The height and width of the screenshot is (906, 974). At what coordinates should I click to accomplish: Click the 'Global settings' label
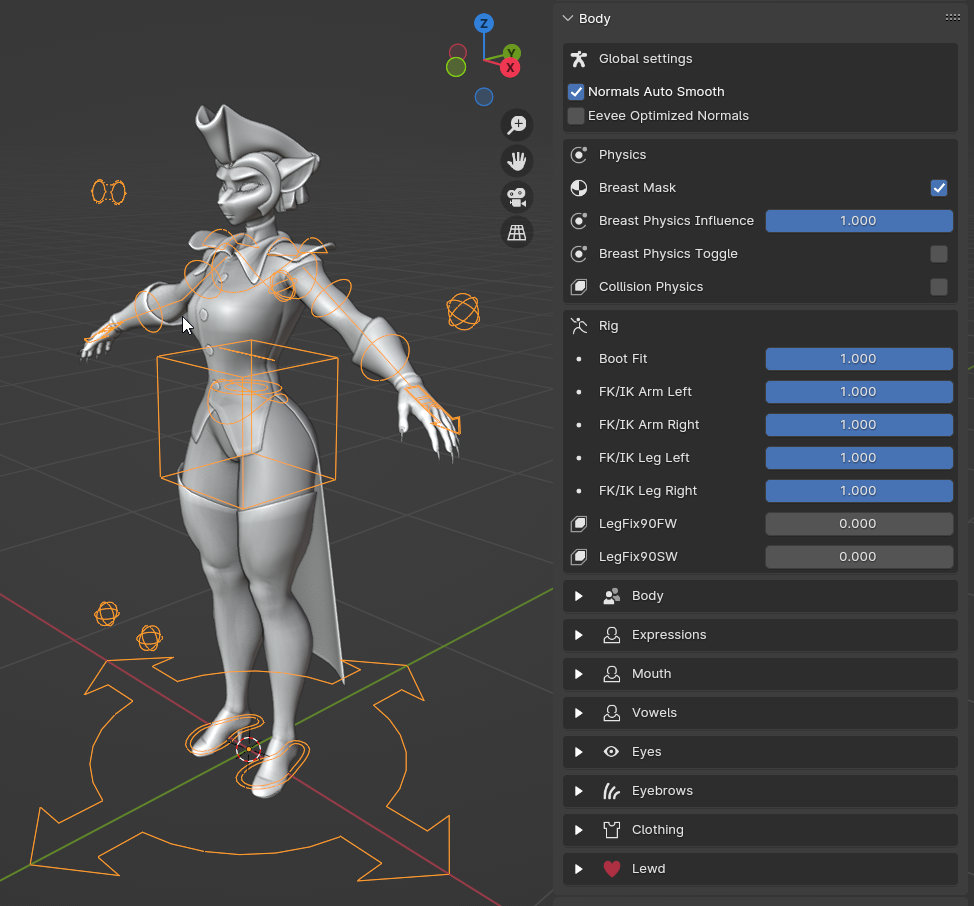point(645,59)
